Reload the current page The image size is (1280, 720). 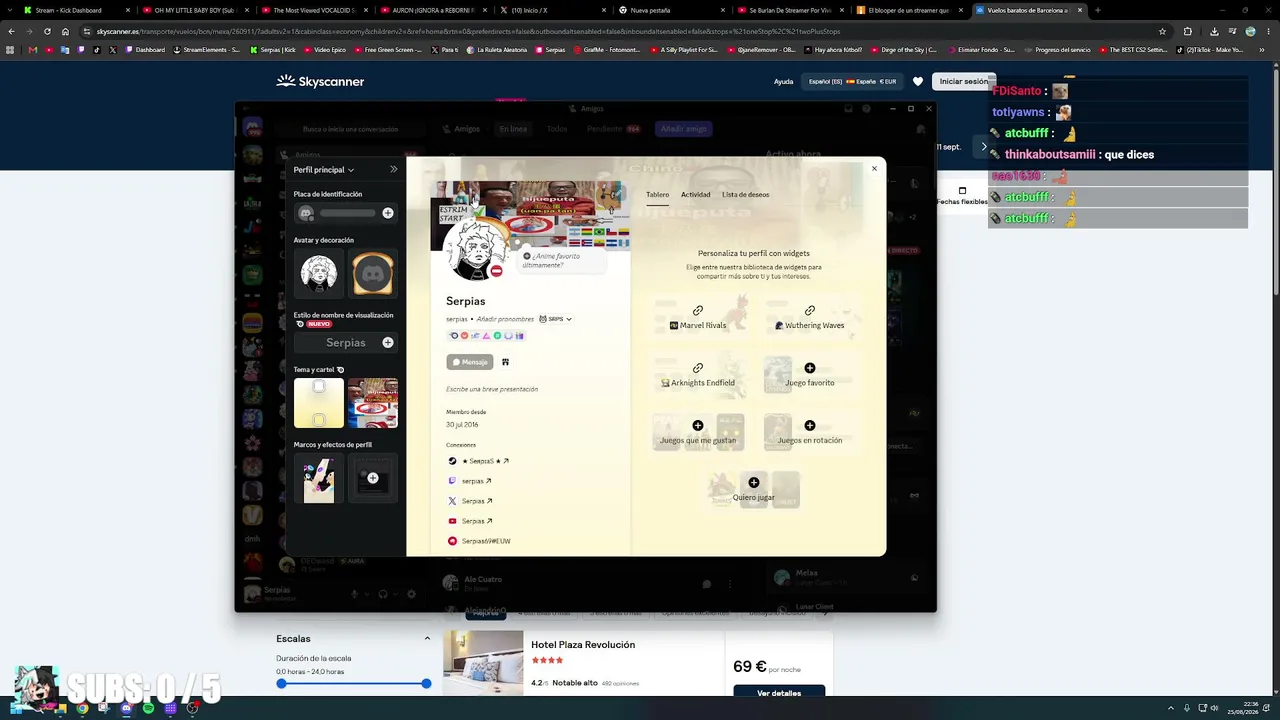(x=48, y=31)
